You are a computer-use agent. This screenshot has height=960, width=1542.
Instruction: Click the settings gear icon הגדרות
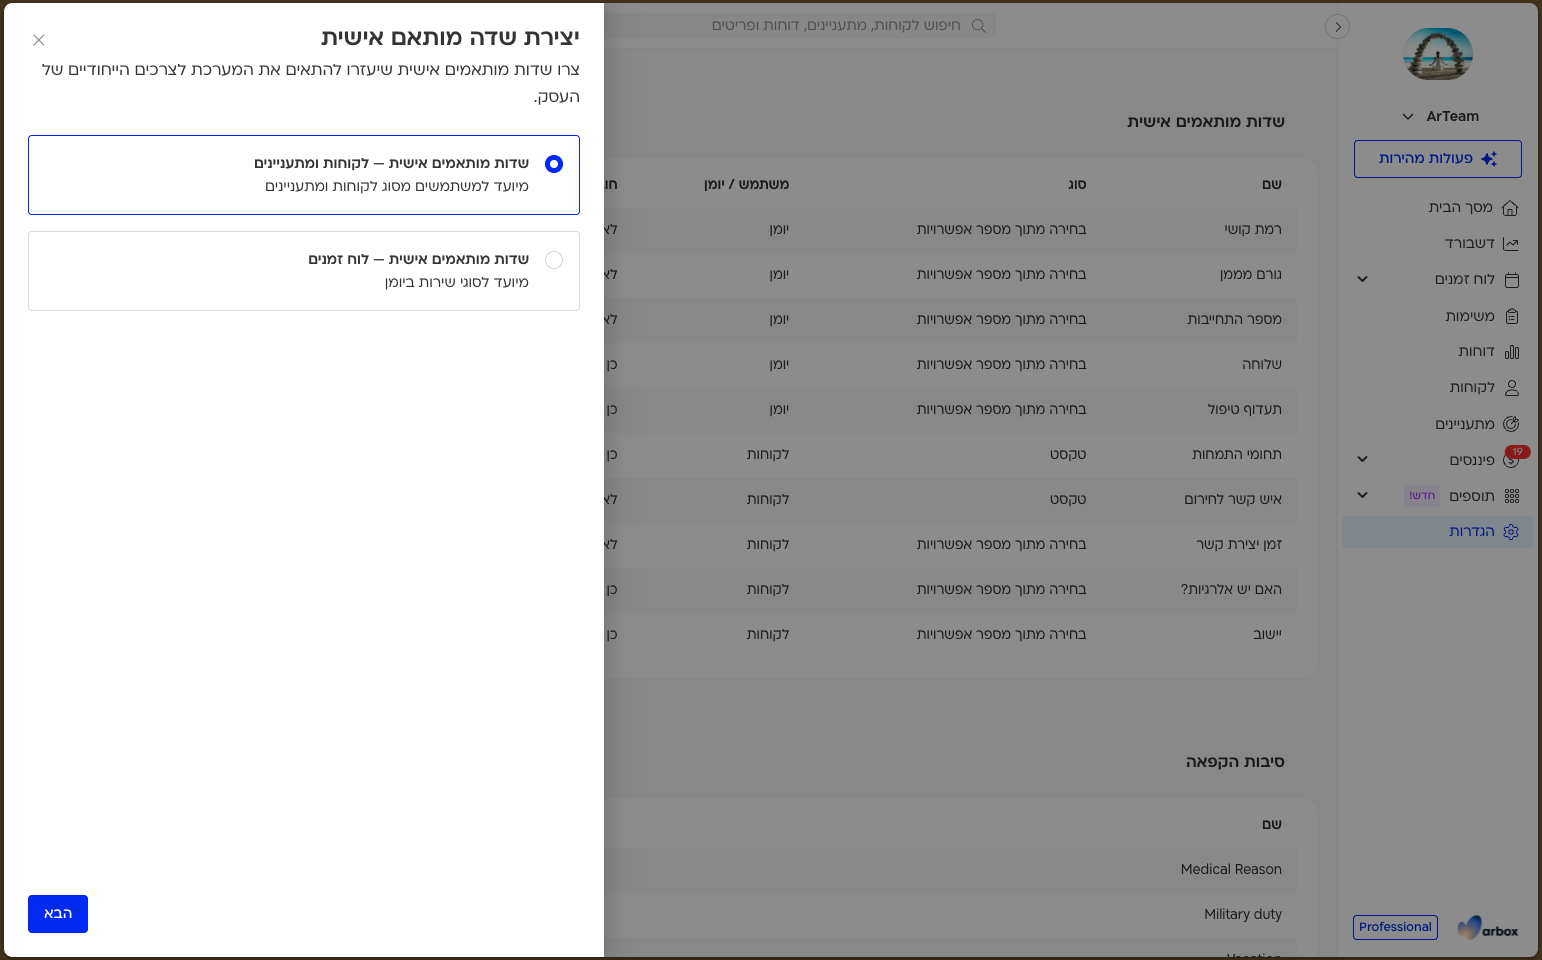[x=1512, y=532]
